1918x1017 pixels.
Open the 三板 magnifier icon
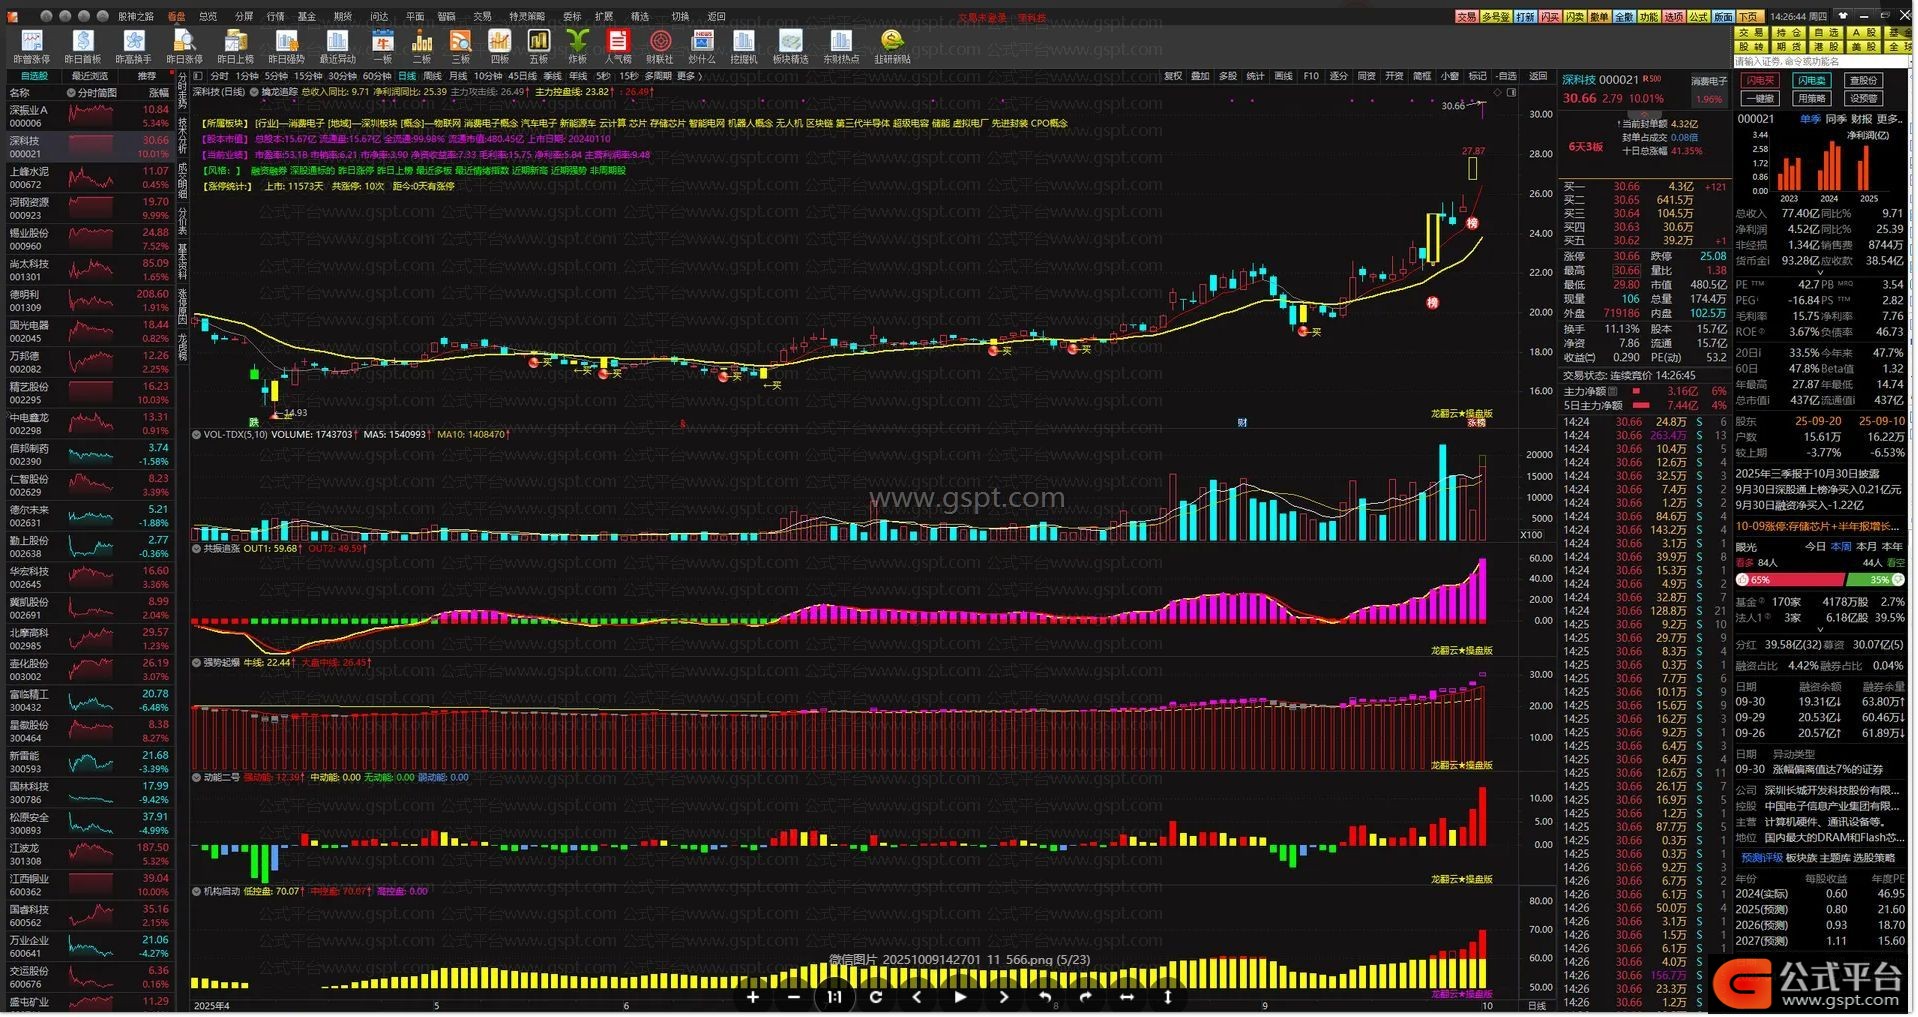[460, 45]
